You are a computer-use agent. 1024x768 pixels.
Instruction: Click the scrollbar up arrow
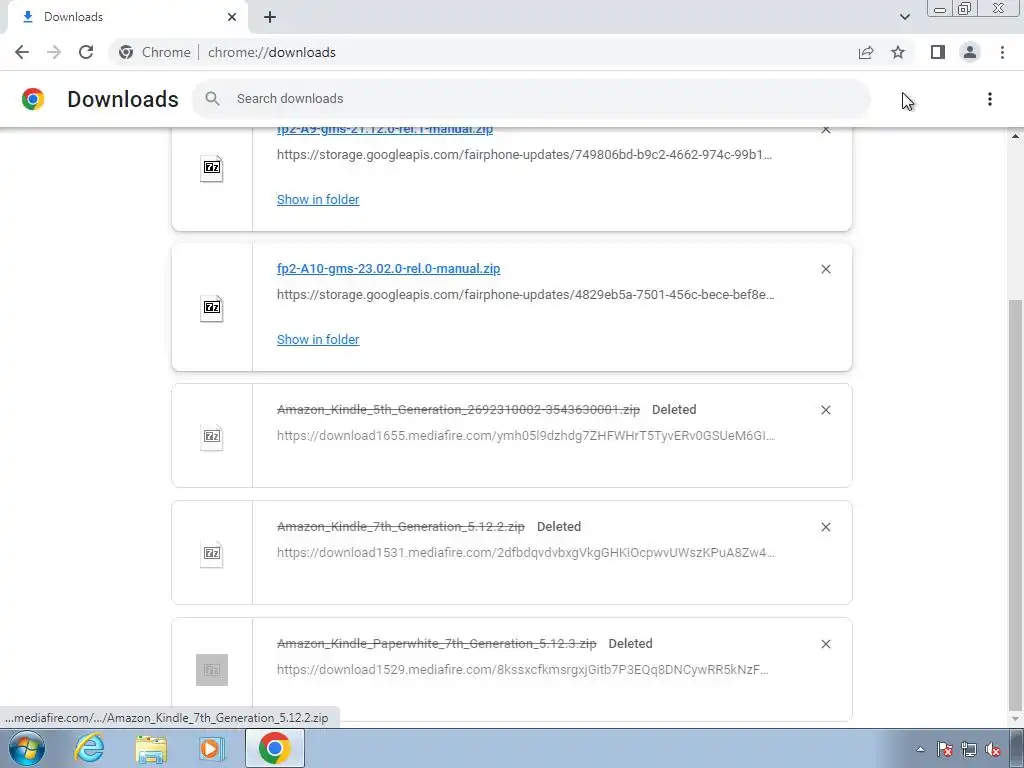[x=1016, y=136]
